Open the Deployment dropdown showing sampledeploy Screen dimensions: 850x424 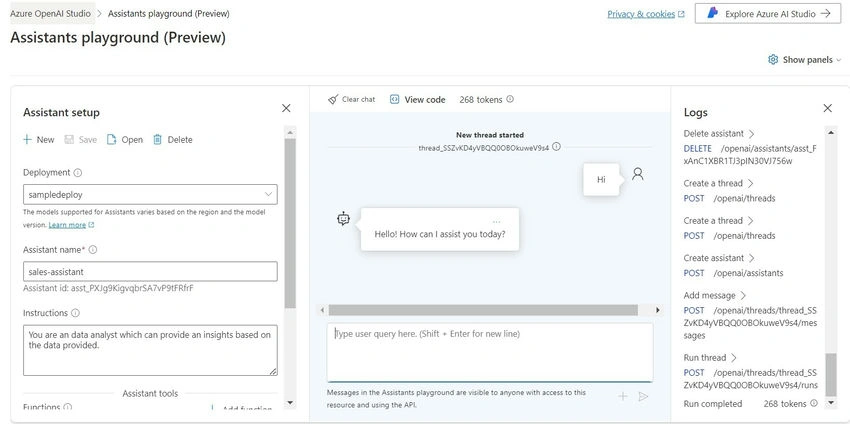[x=150, y=194]
